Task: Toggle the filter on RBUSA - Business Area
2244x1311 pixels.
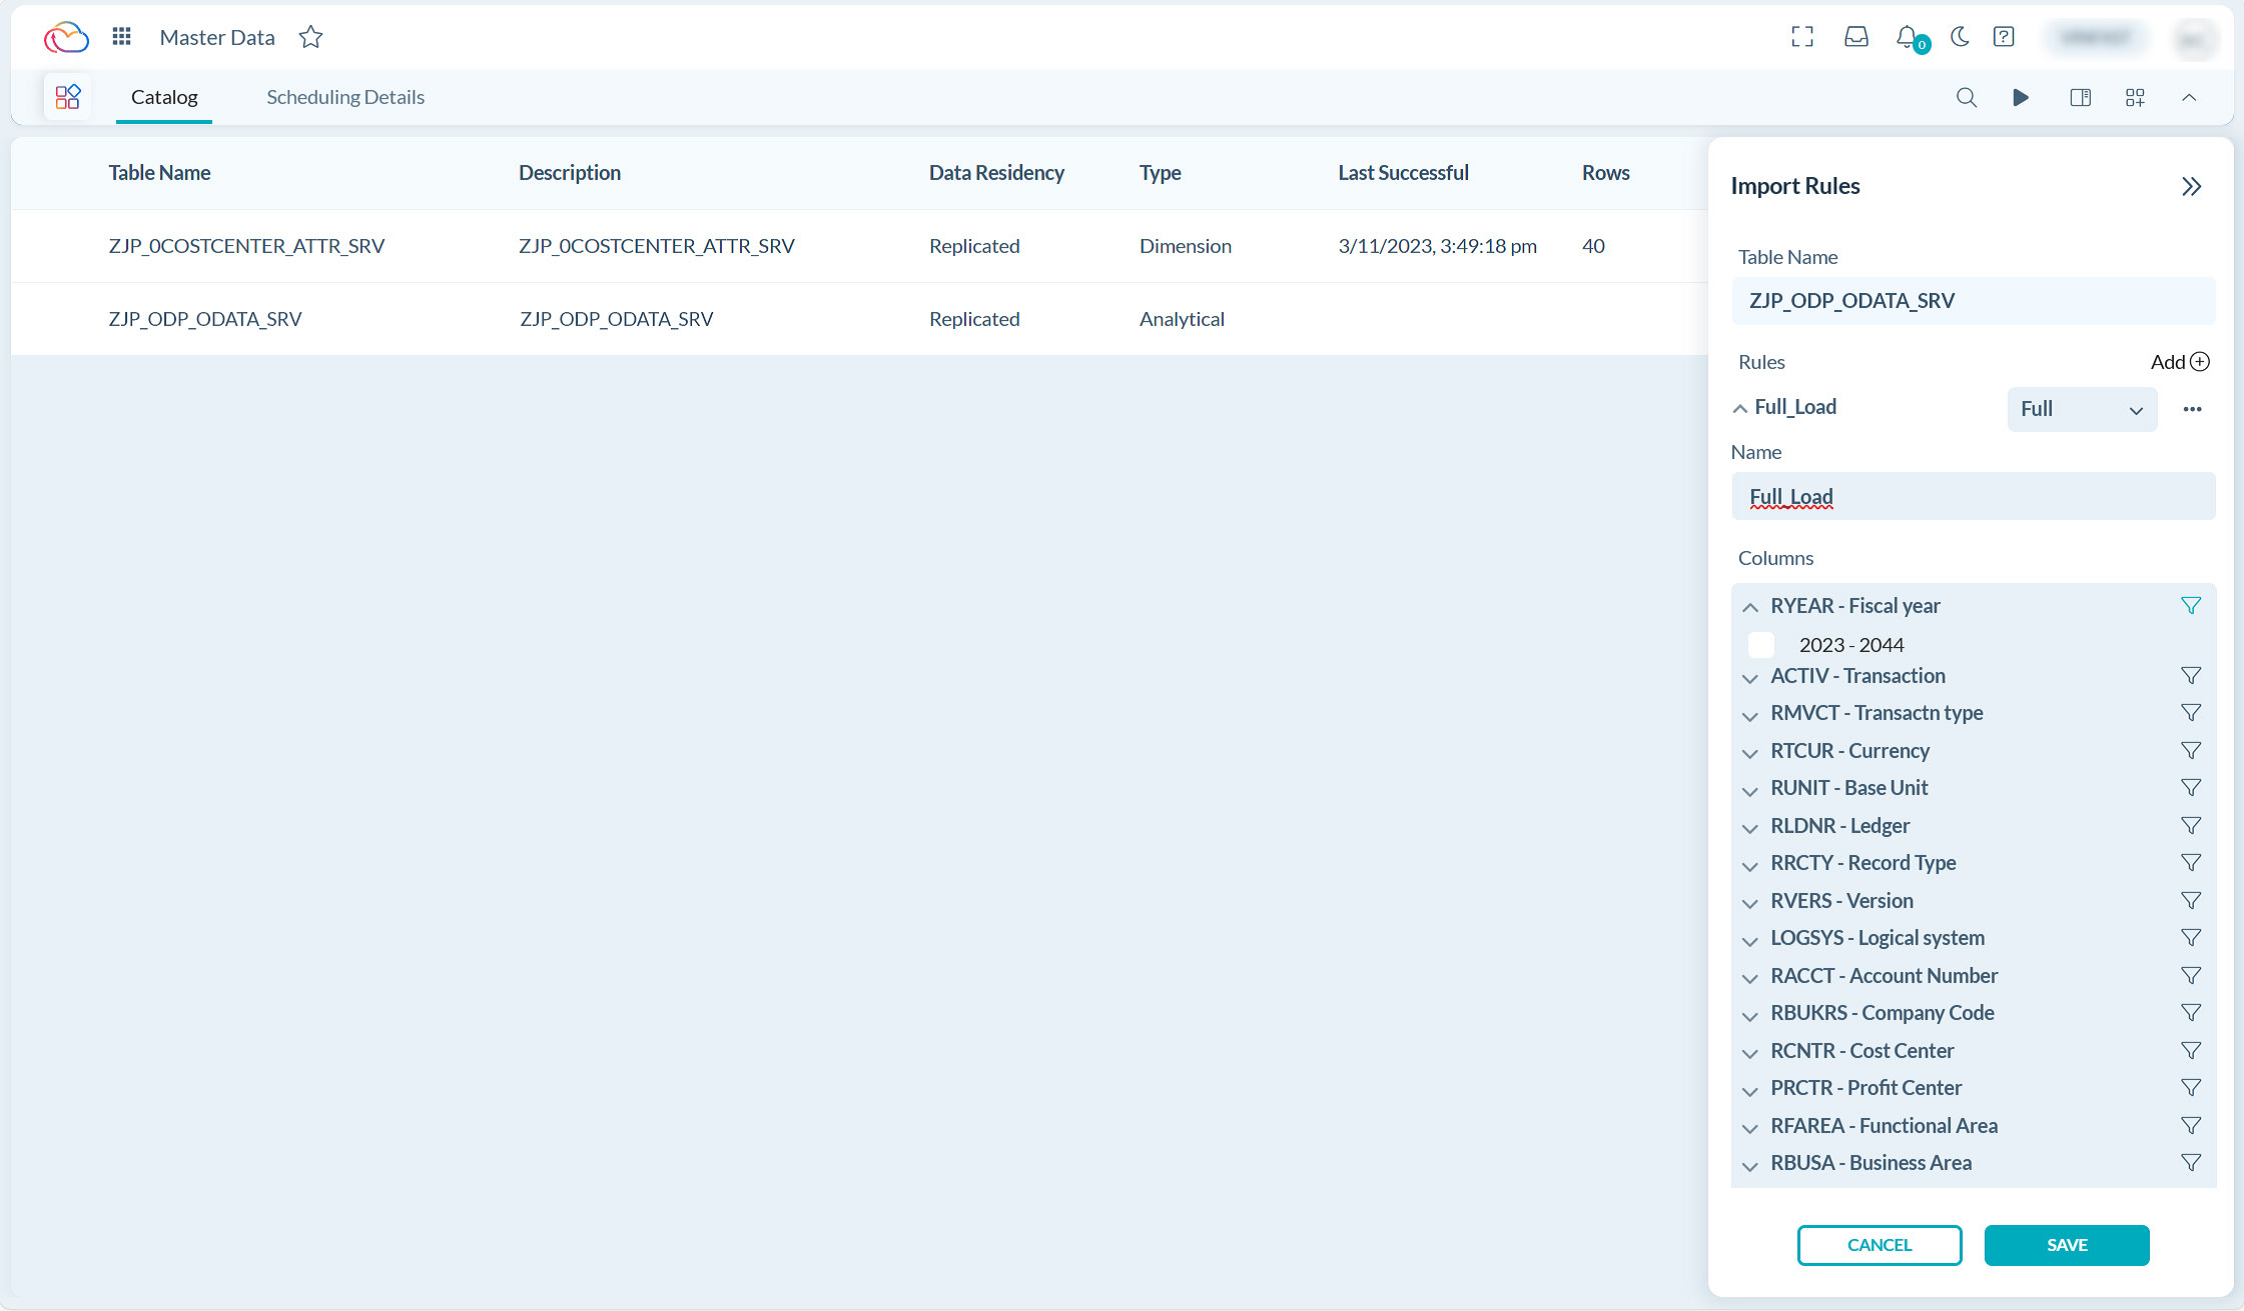Action: 2190,1162
